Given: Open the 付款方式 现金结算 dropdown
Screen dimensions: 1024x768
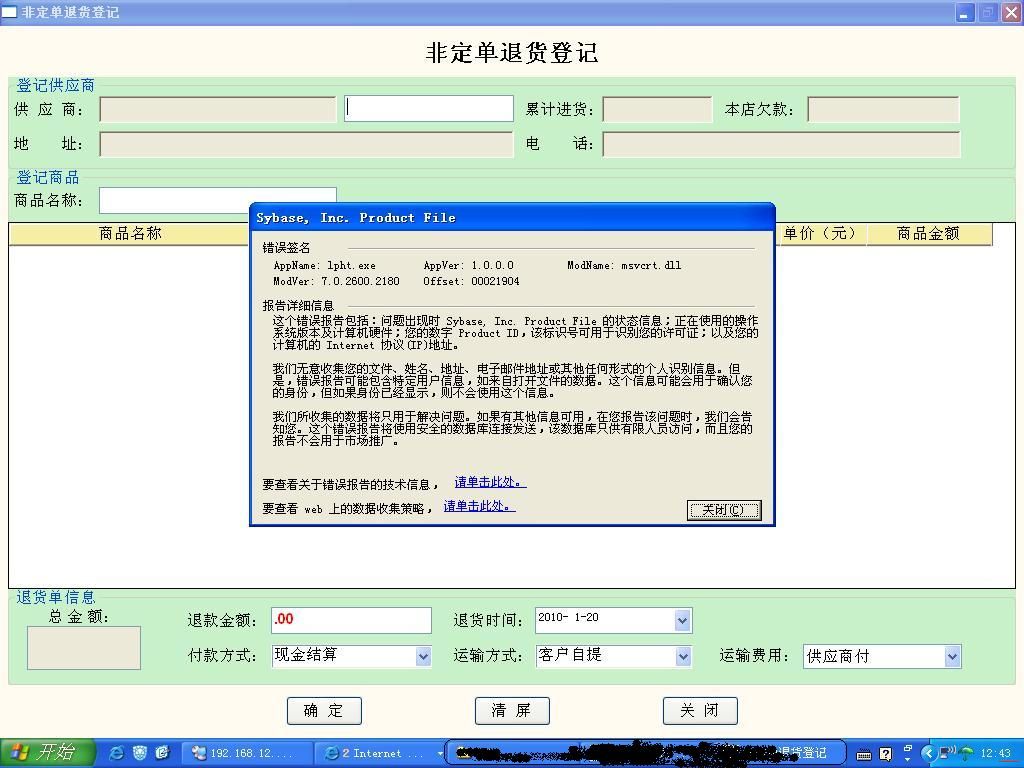Looking at the screenshot, I should (x=423, y=656).
